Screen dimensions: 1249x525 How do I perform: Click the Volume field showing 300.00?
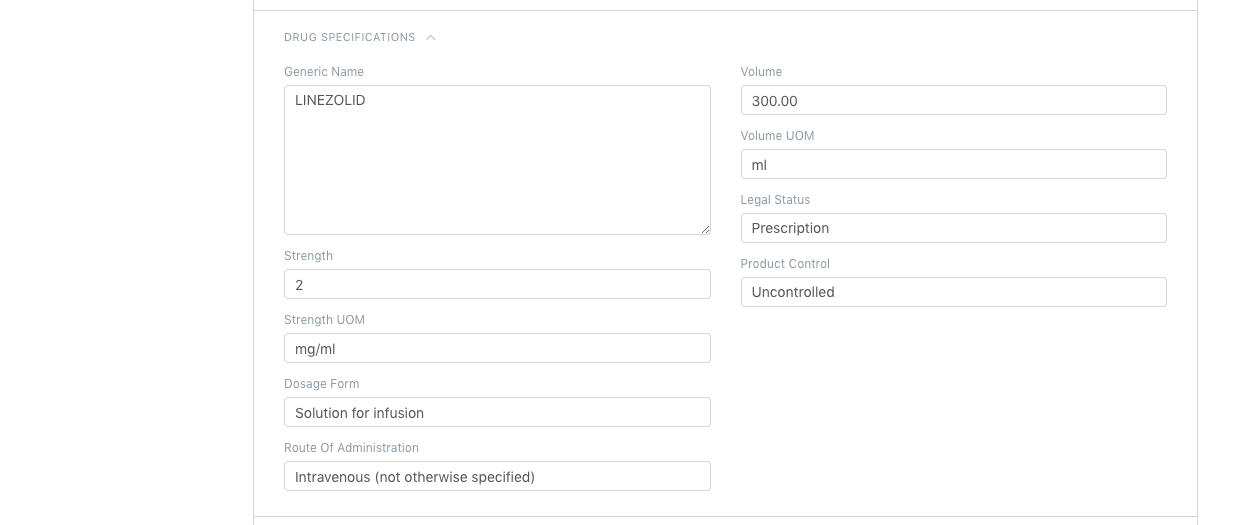(x=953, y=100)
